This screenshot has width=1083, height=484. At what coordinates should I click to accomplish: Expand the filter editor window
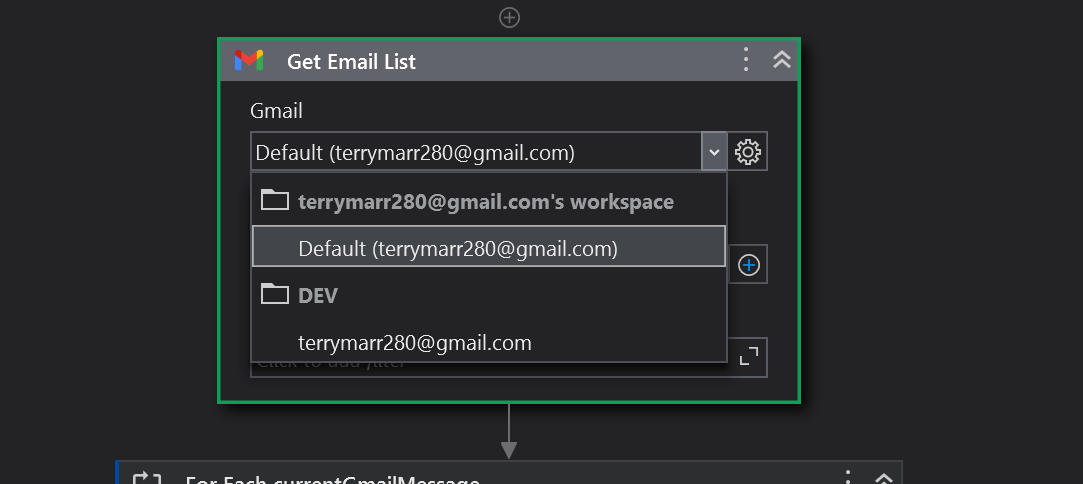[748, 356]
